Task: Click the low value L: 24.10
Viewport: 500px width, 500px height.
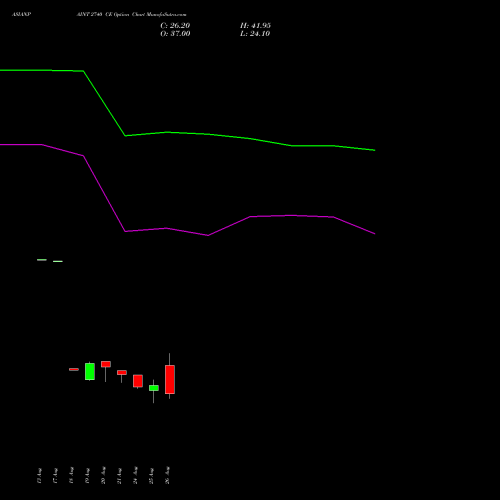Action: [x=255, y=34]
